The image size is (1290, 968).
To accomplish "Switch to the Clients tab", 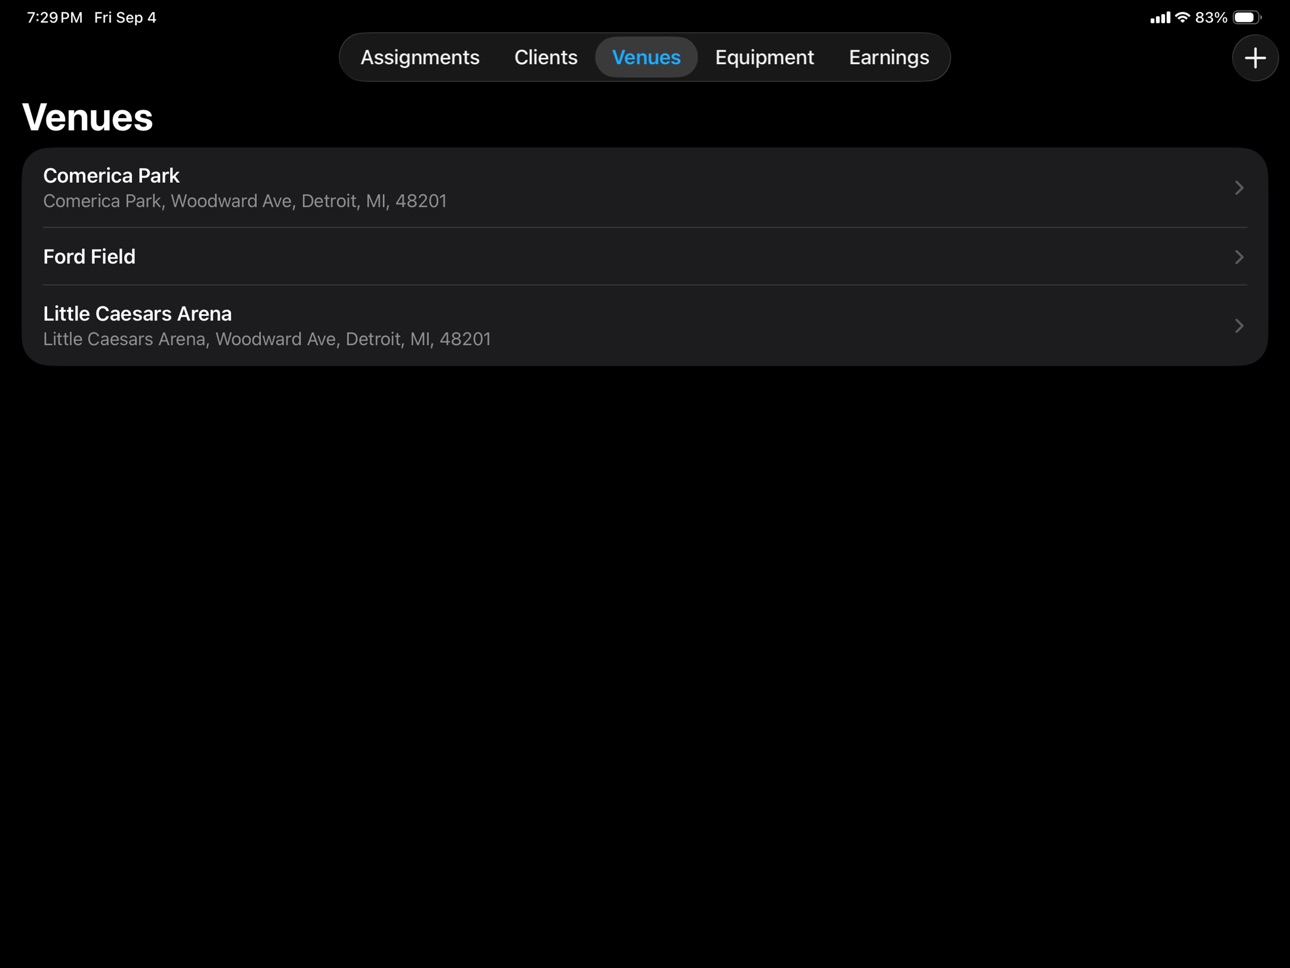I will 546,57.
